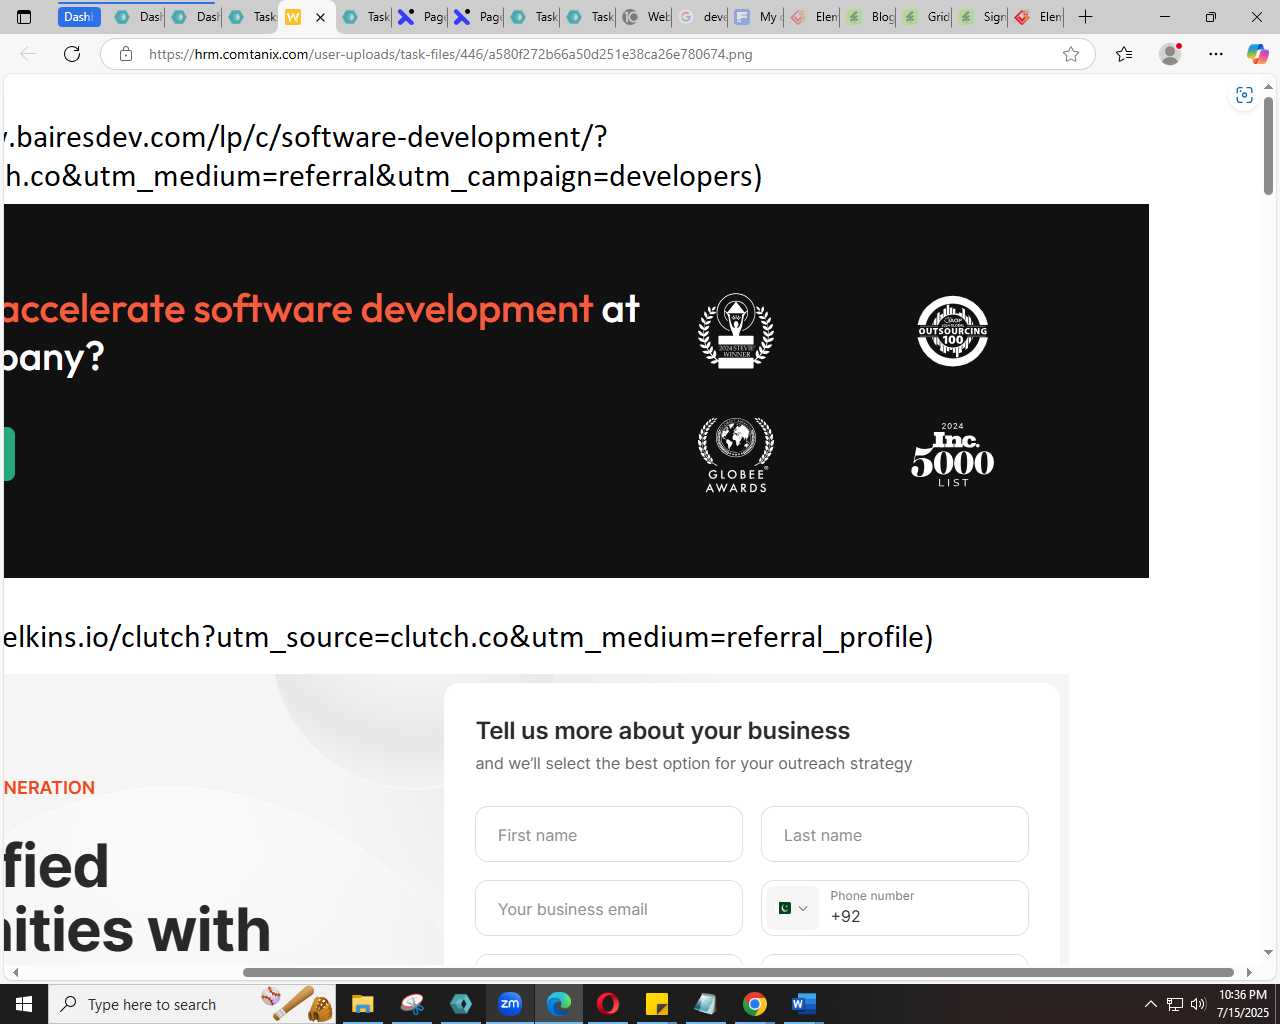Screen dimensions: 1280x1024
Task: Open Microsoft Edge from taskbar
Action: click(559, 1004)
